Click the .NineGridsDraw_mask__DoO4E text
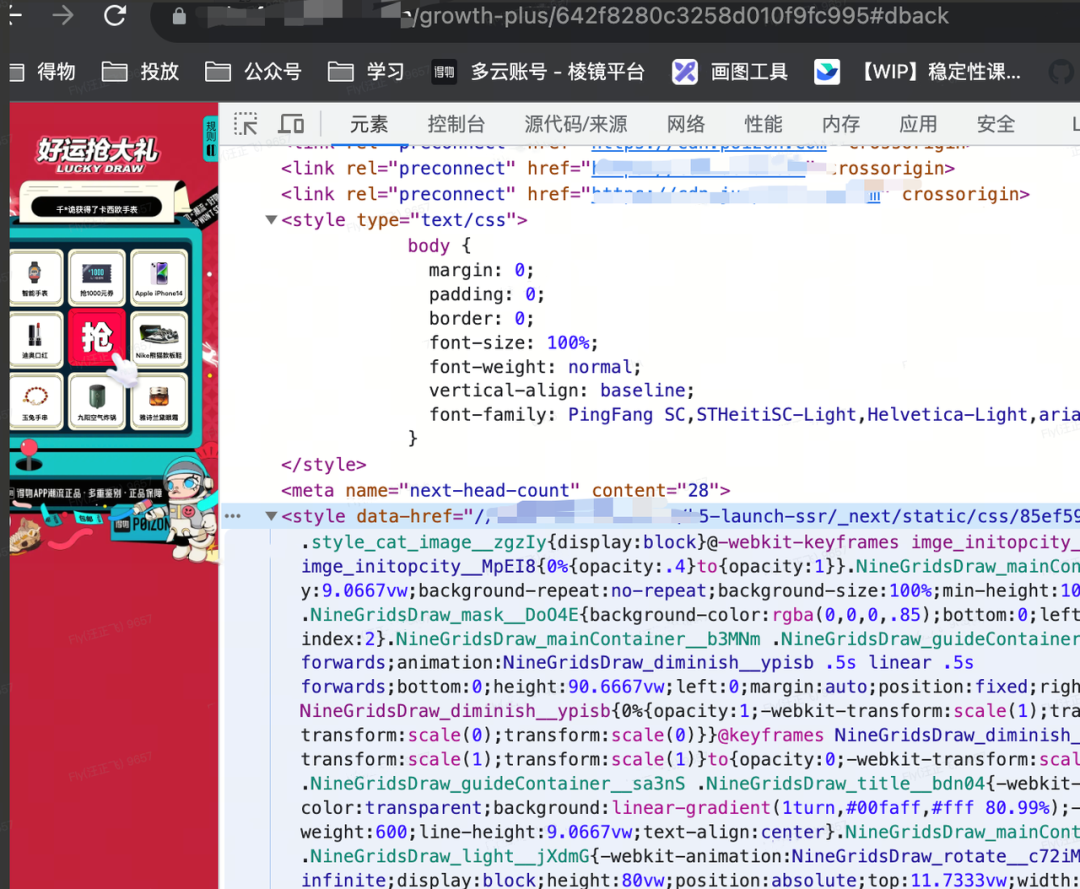1080x889 pixels. click(x=442, y=615)
